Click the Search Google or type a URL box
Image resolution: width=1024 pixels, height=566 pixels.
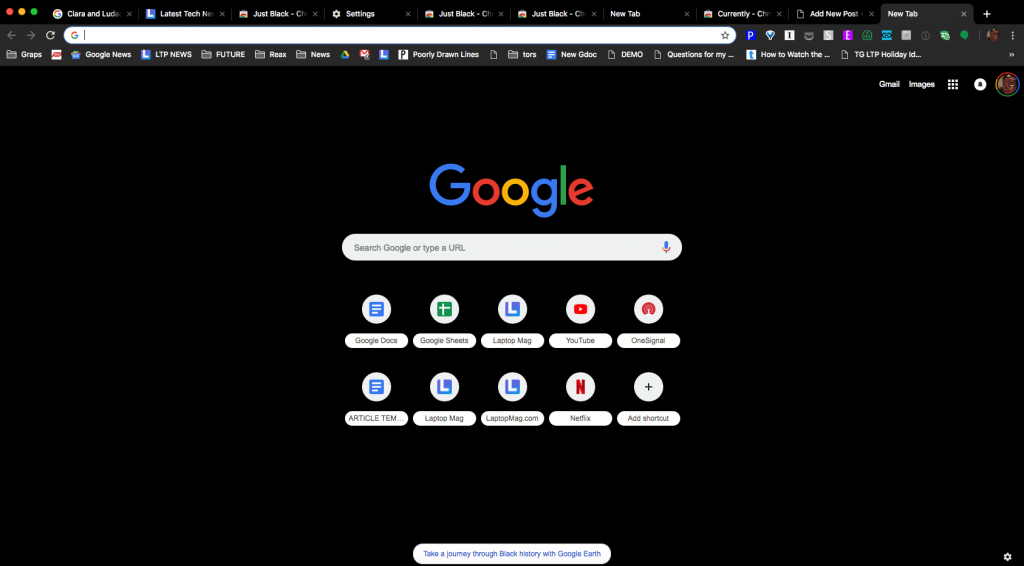point(512,247)
